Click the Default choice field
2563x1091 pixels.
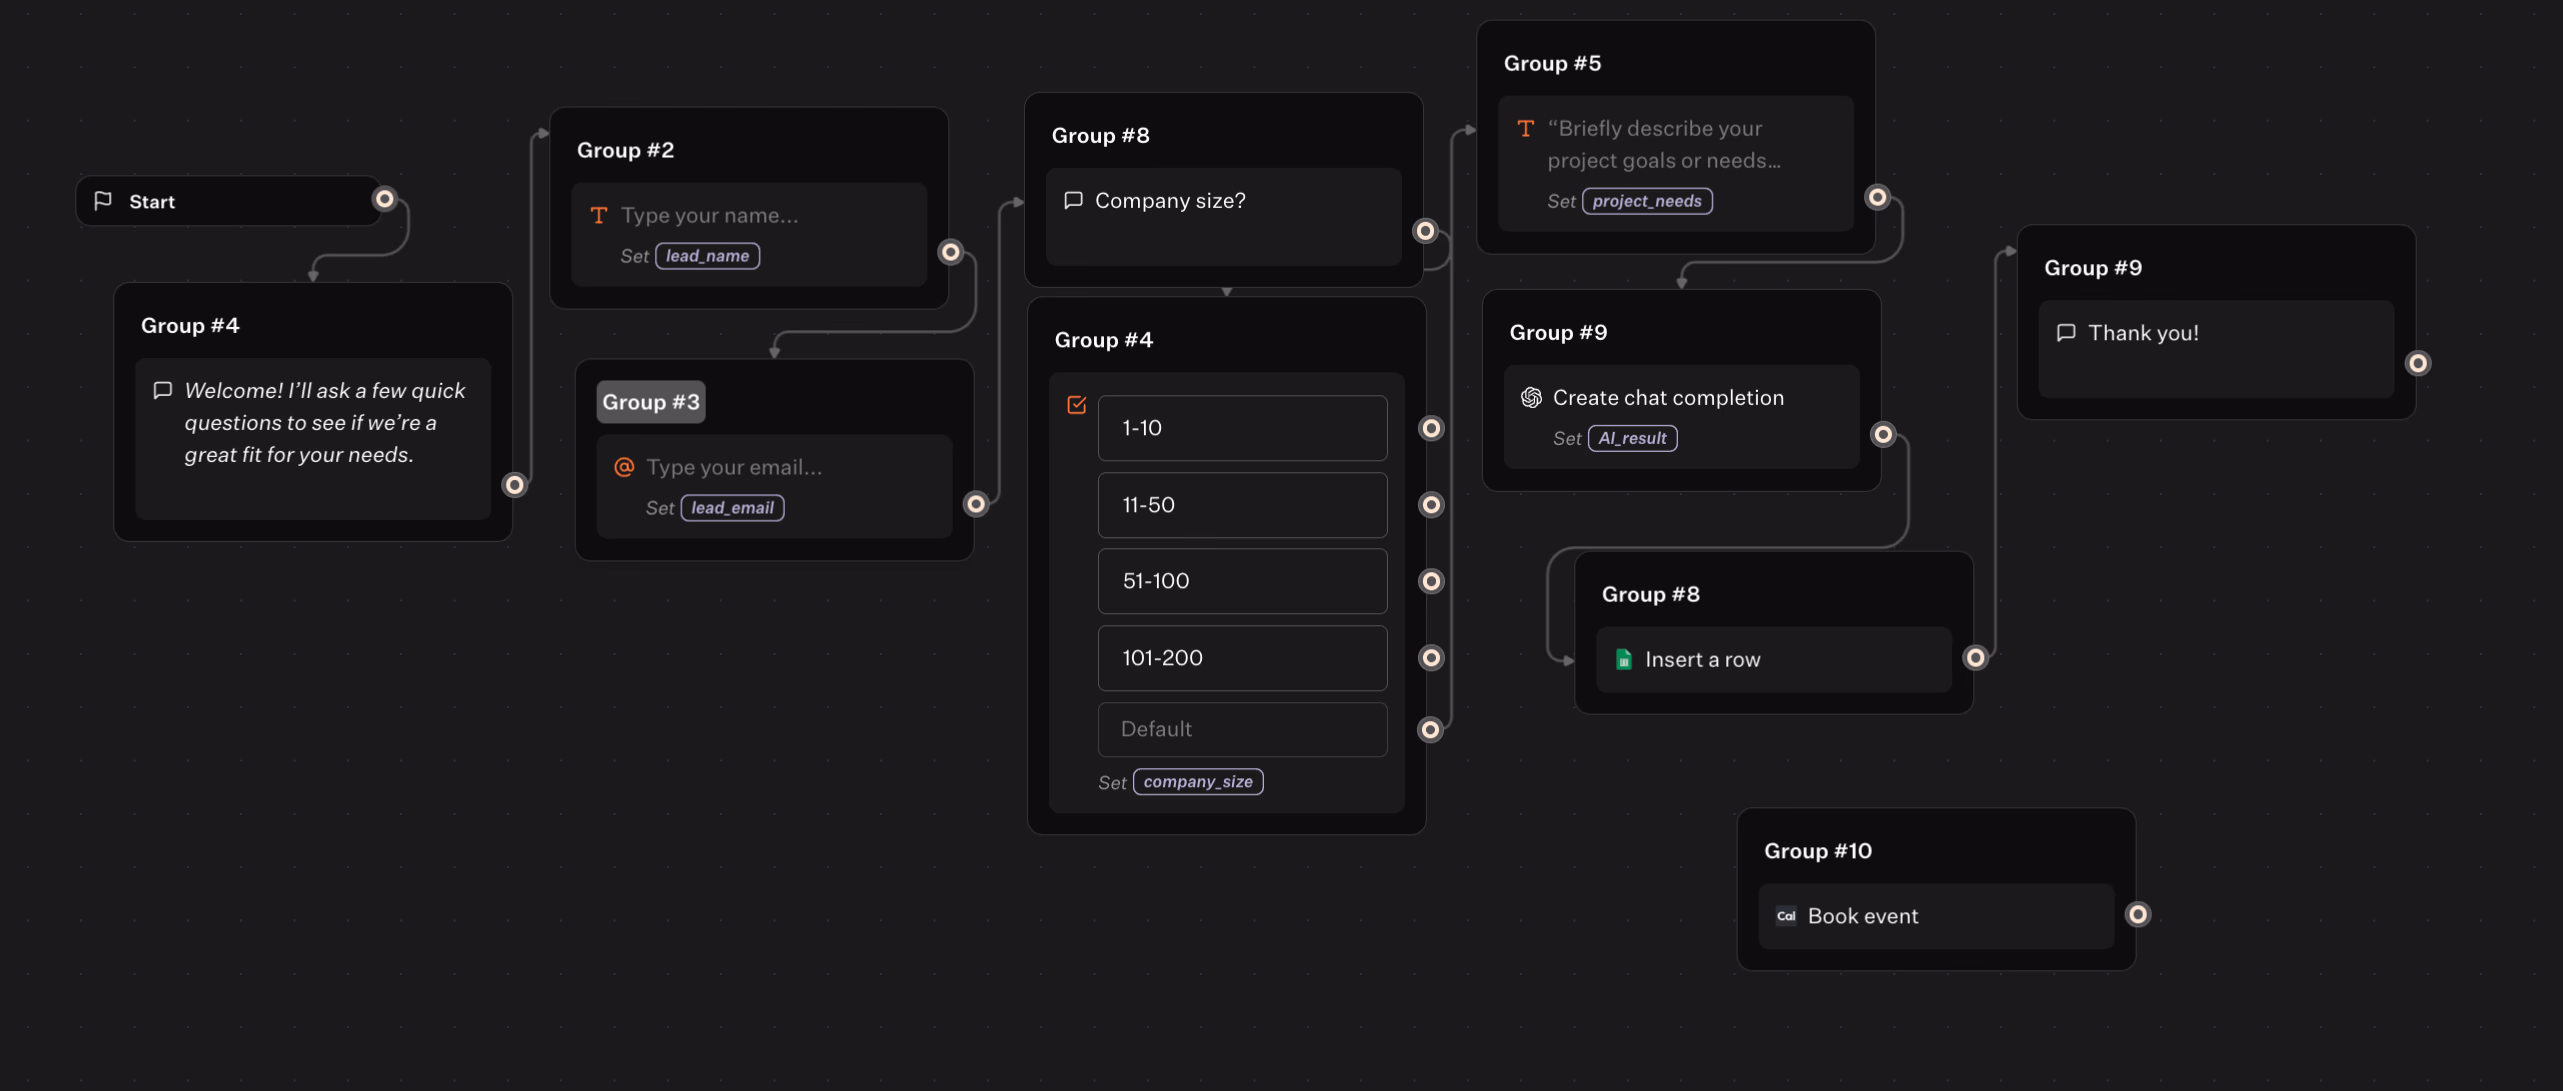(x=1242, y=729)
